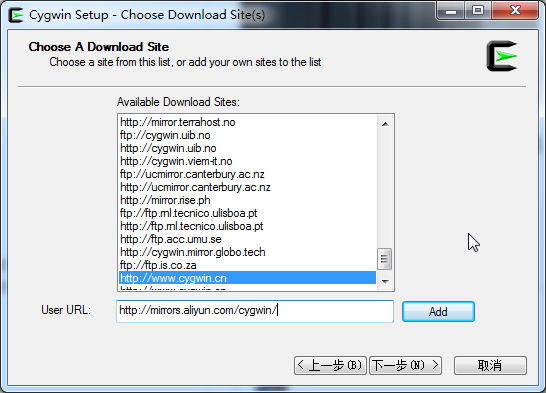Viewport: 546px width, 393px height.
Task: Select ftp://ucmirror.canterbury.ac.nz site
Action: pyautogui.click(x=247, y=174)
